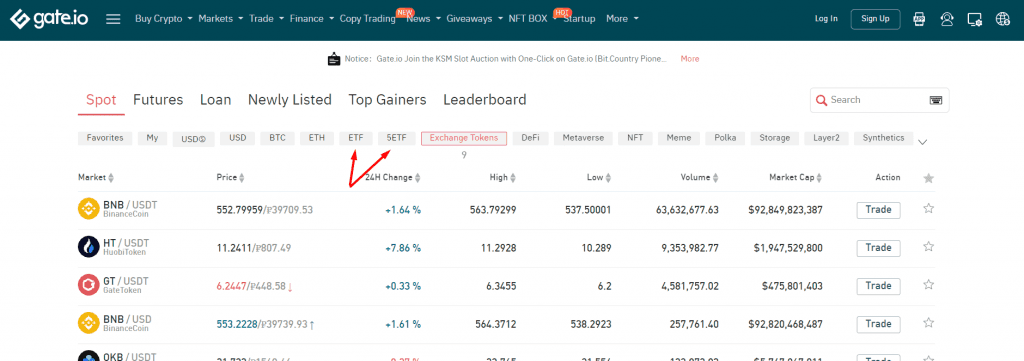Viewport: 1024px width, 361px height.
Task: Select the ETF filter chip
Action: pos(356,138)
